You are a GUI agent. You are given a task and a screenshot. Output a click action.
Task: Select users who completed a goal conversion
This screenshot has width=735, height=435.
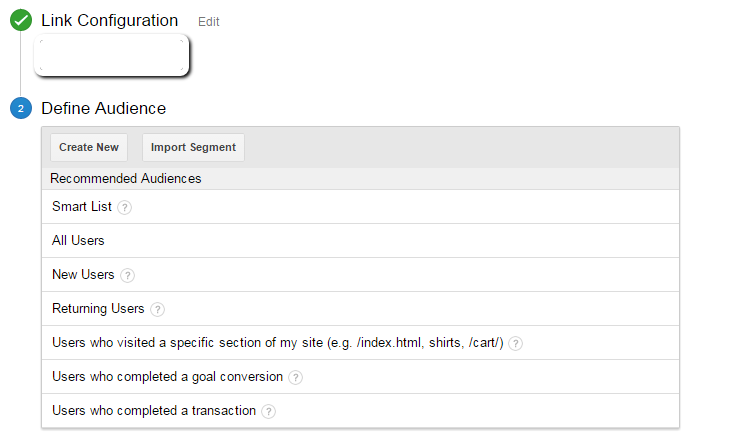click(x=360, y=376)
